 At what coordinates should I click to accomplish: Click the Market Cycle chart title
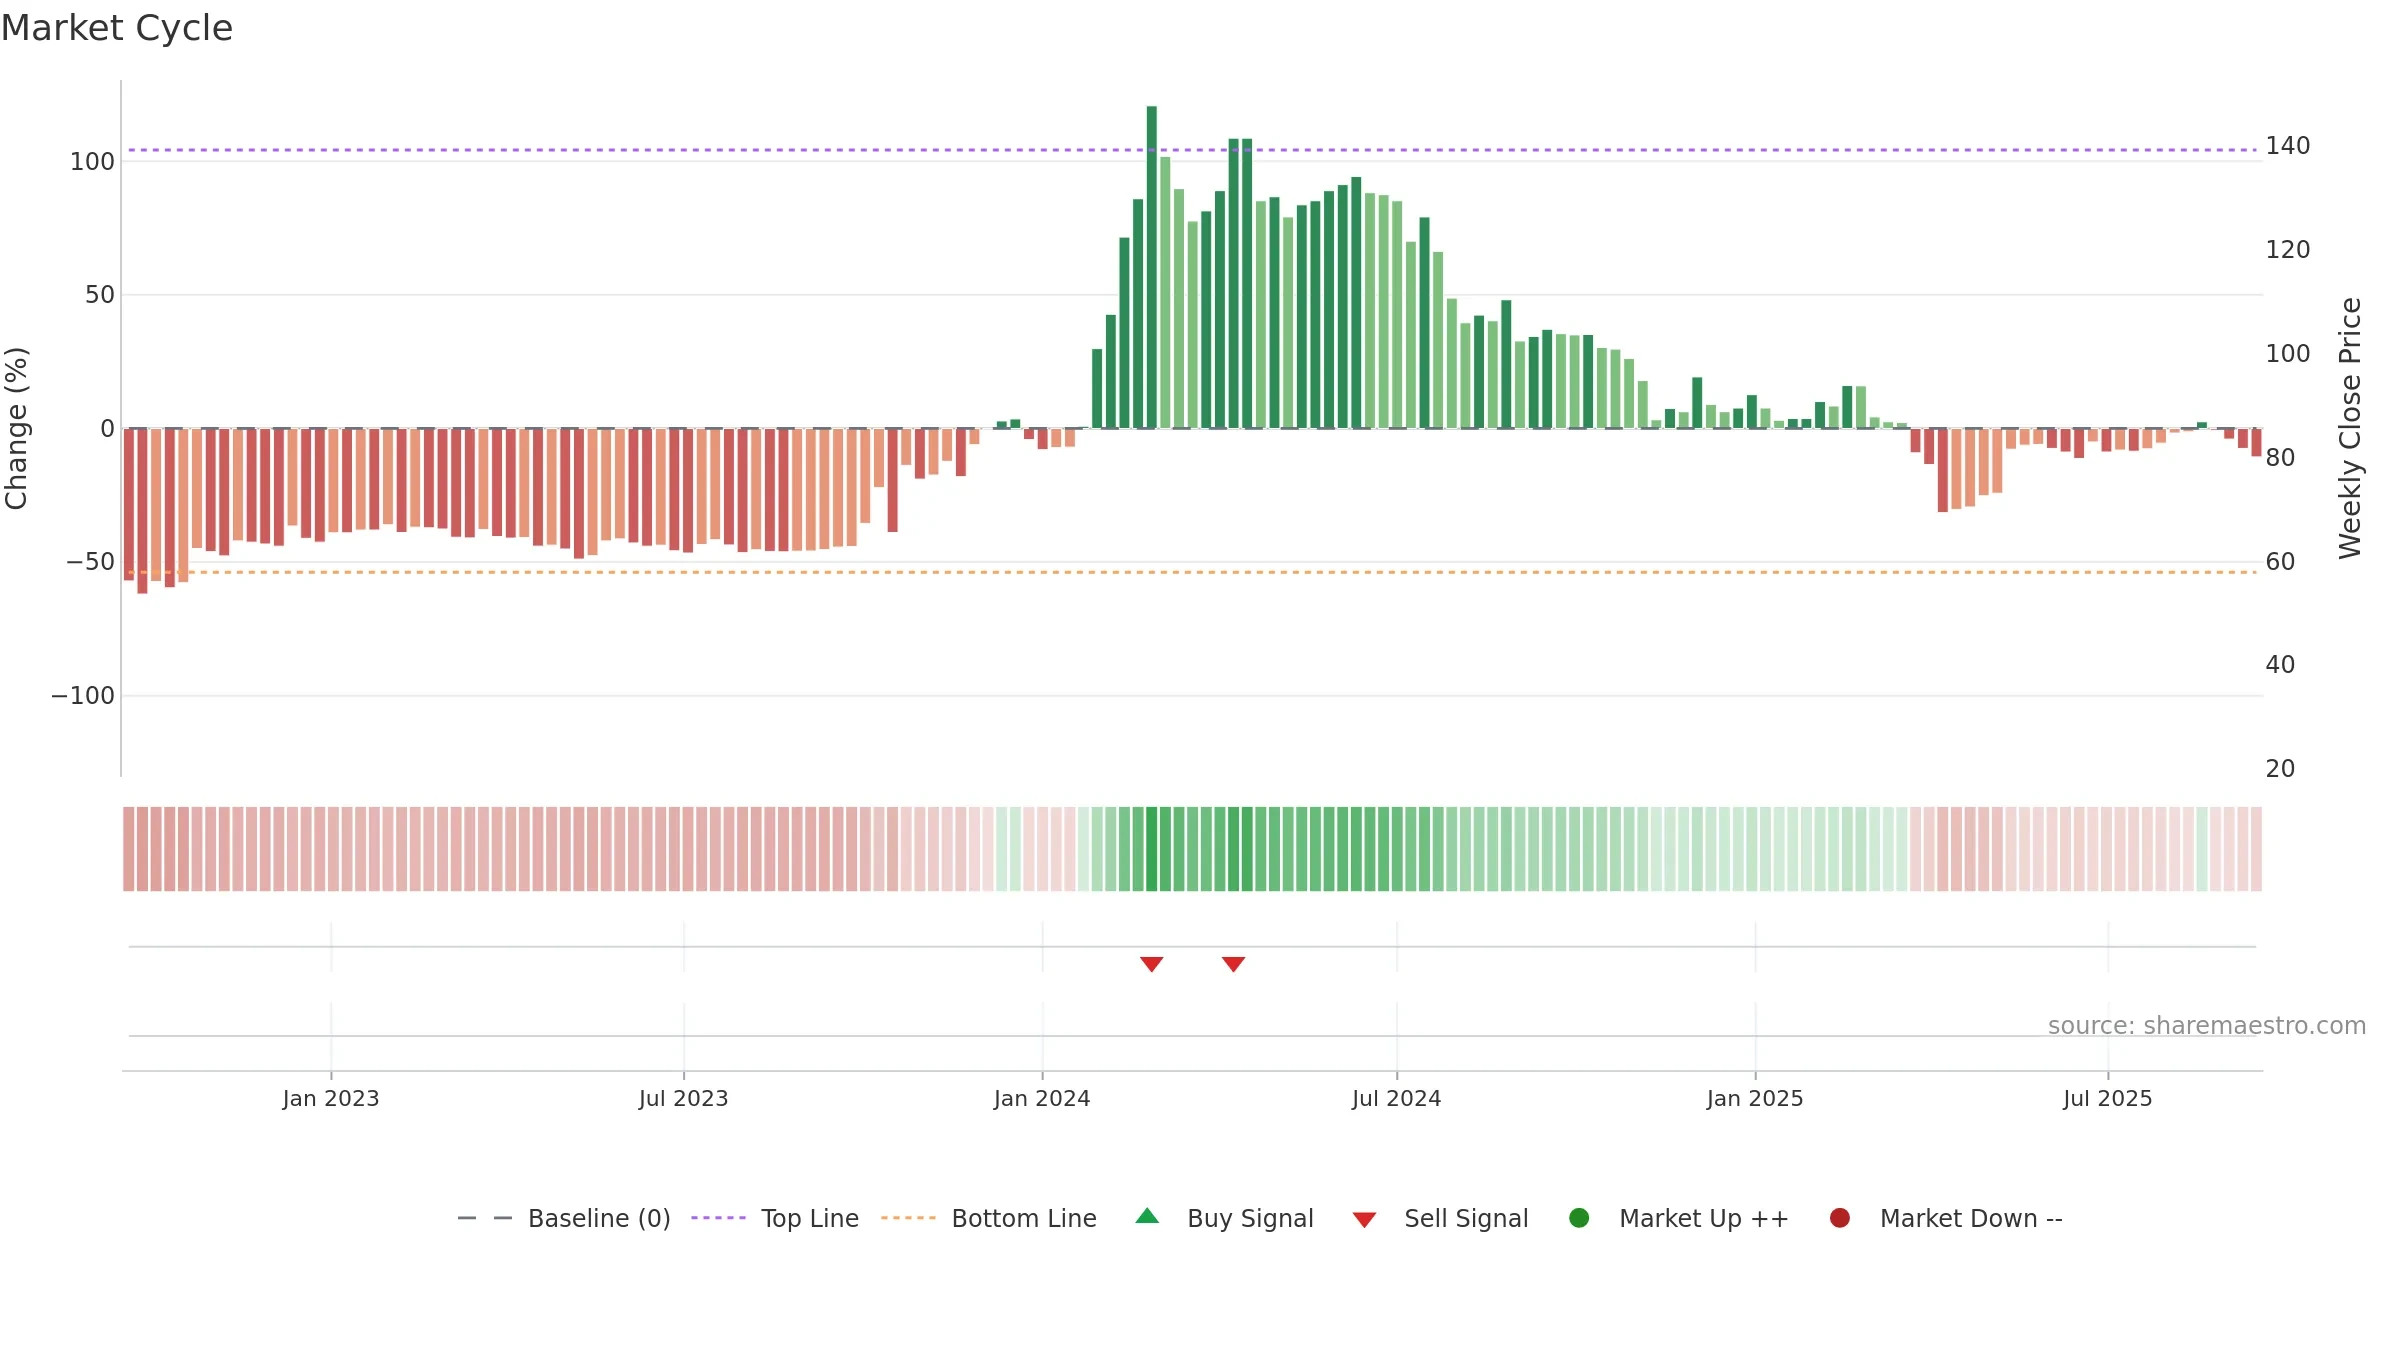[117, 28]
